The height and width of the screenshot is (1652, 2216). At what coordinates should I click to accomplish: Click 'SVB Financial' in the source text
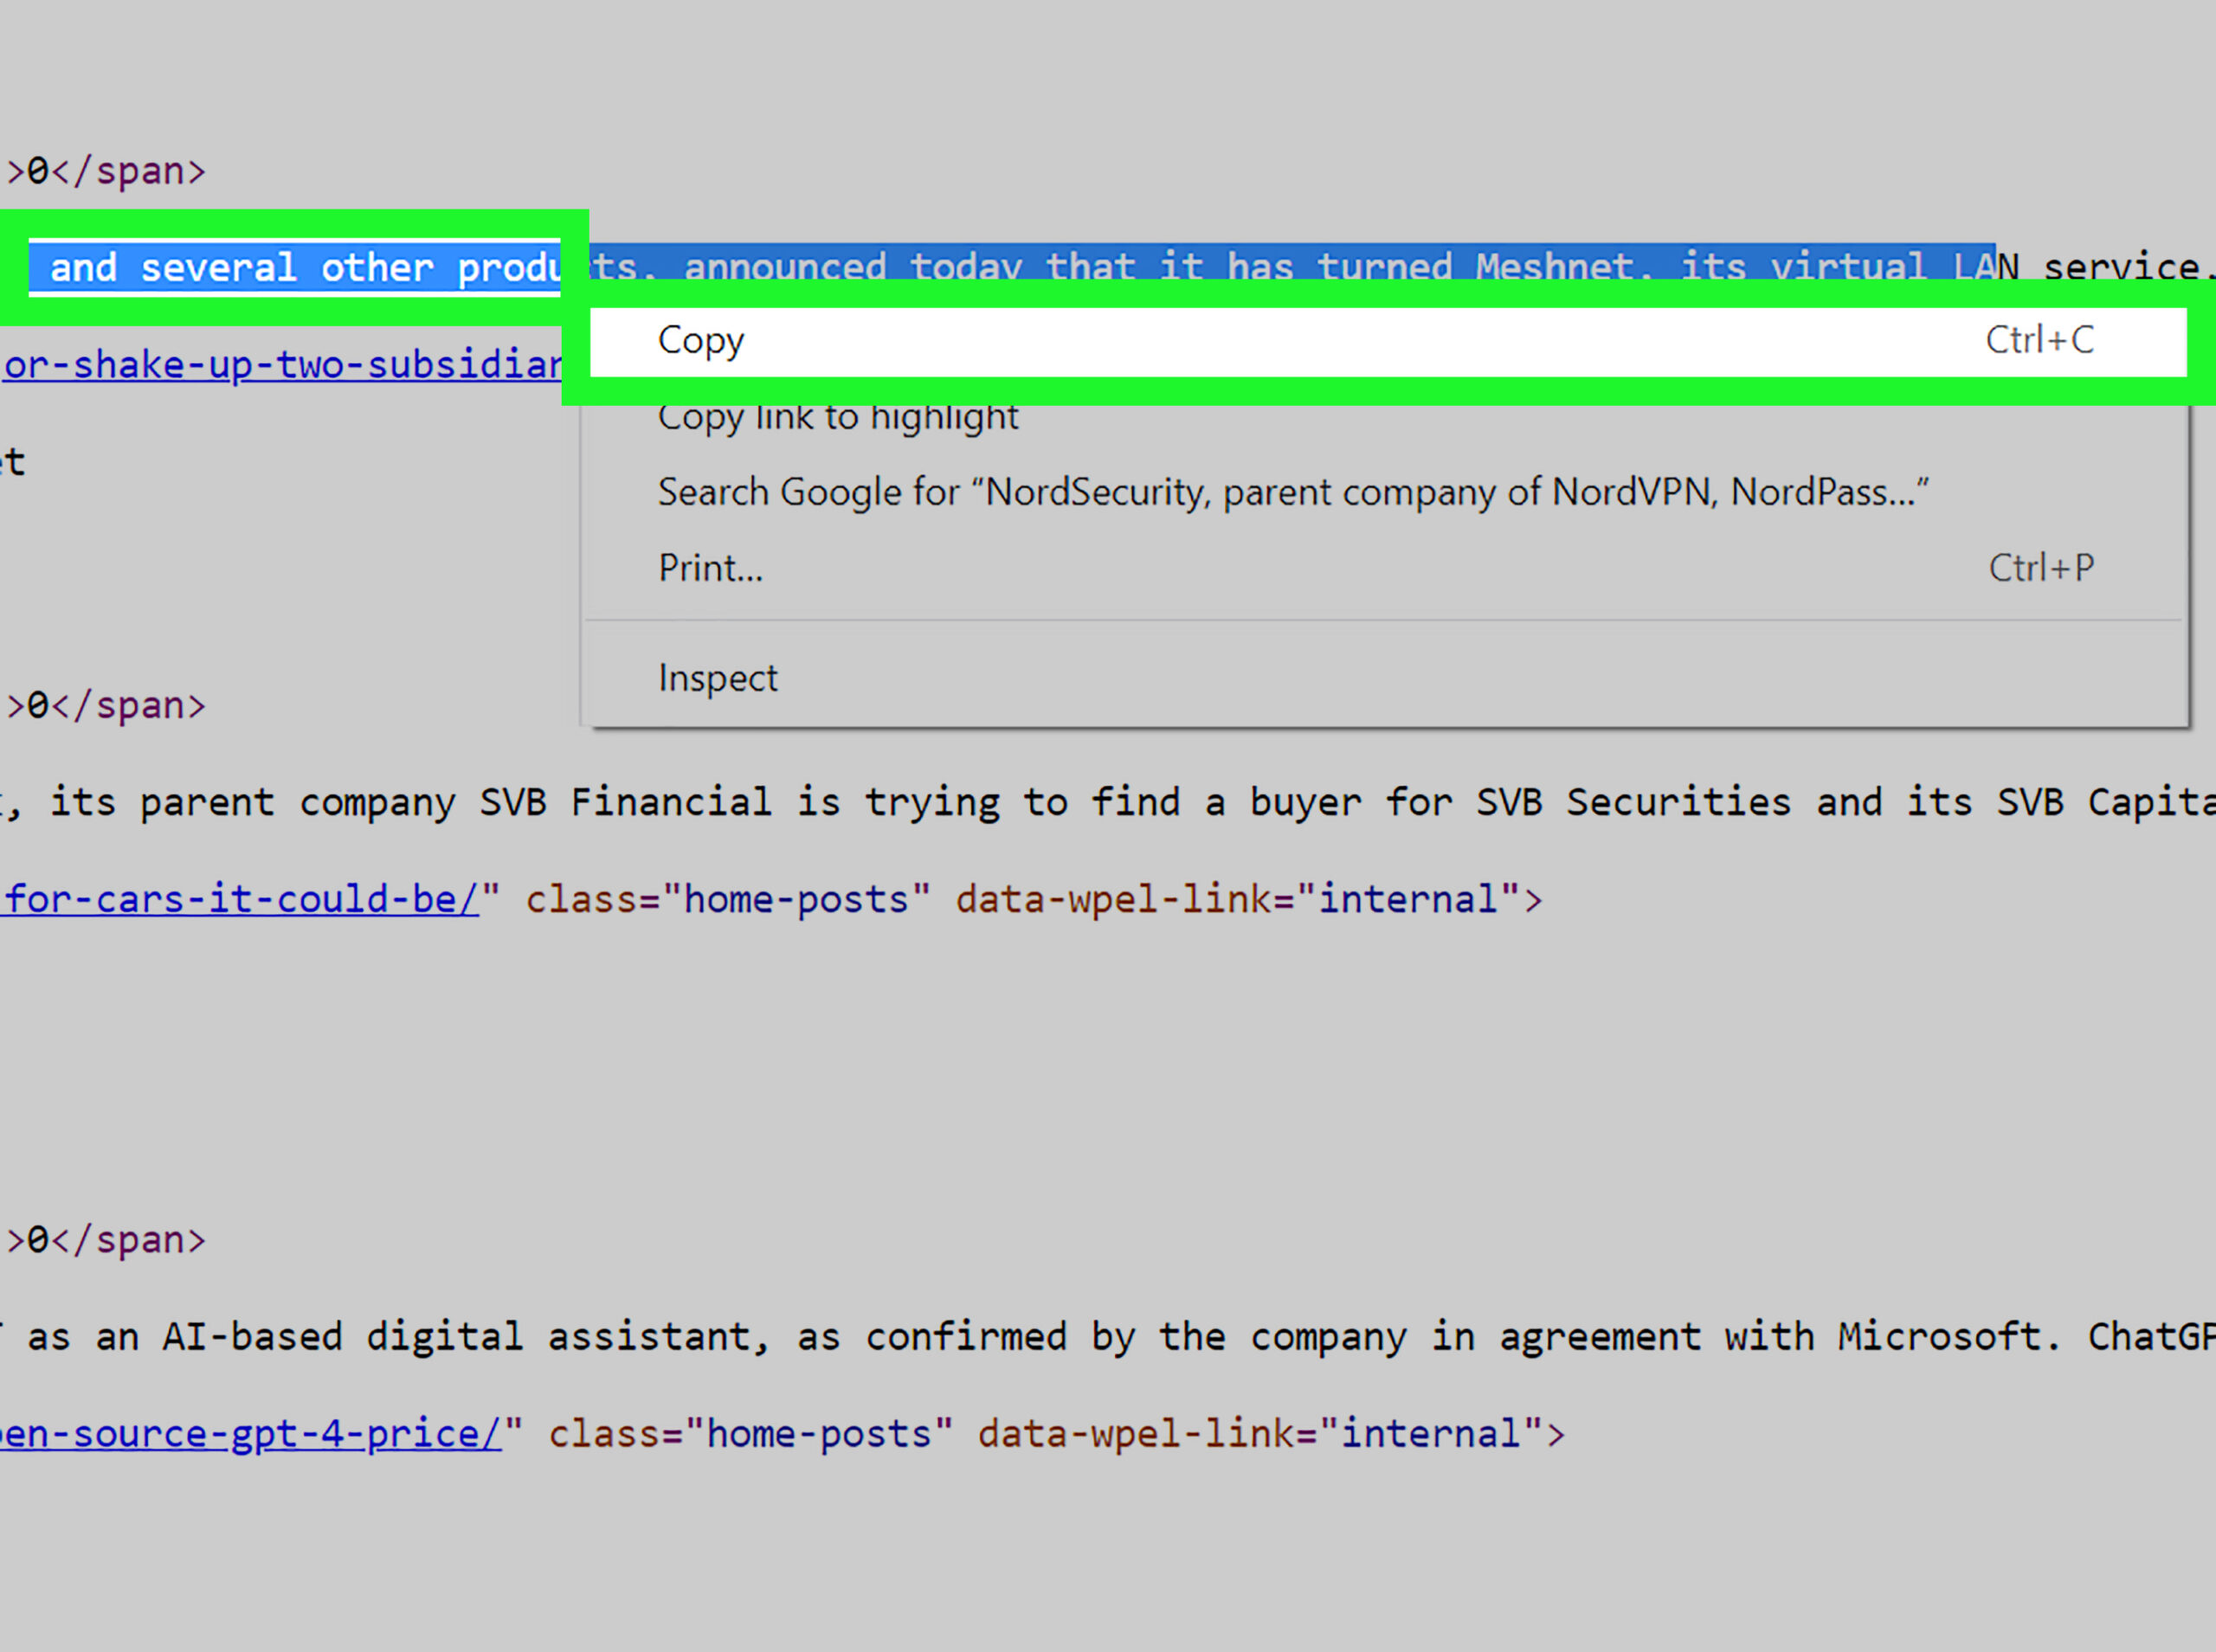[x=624, y=802]
